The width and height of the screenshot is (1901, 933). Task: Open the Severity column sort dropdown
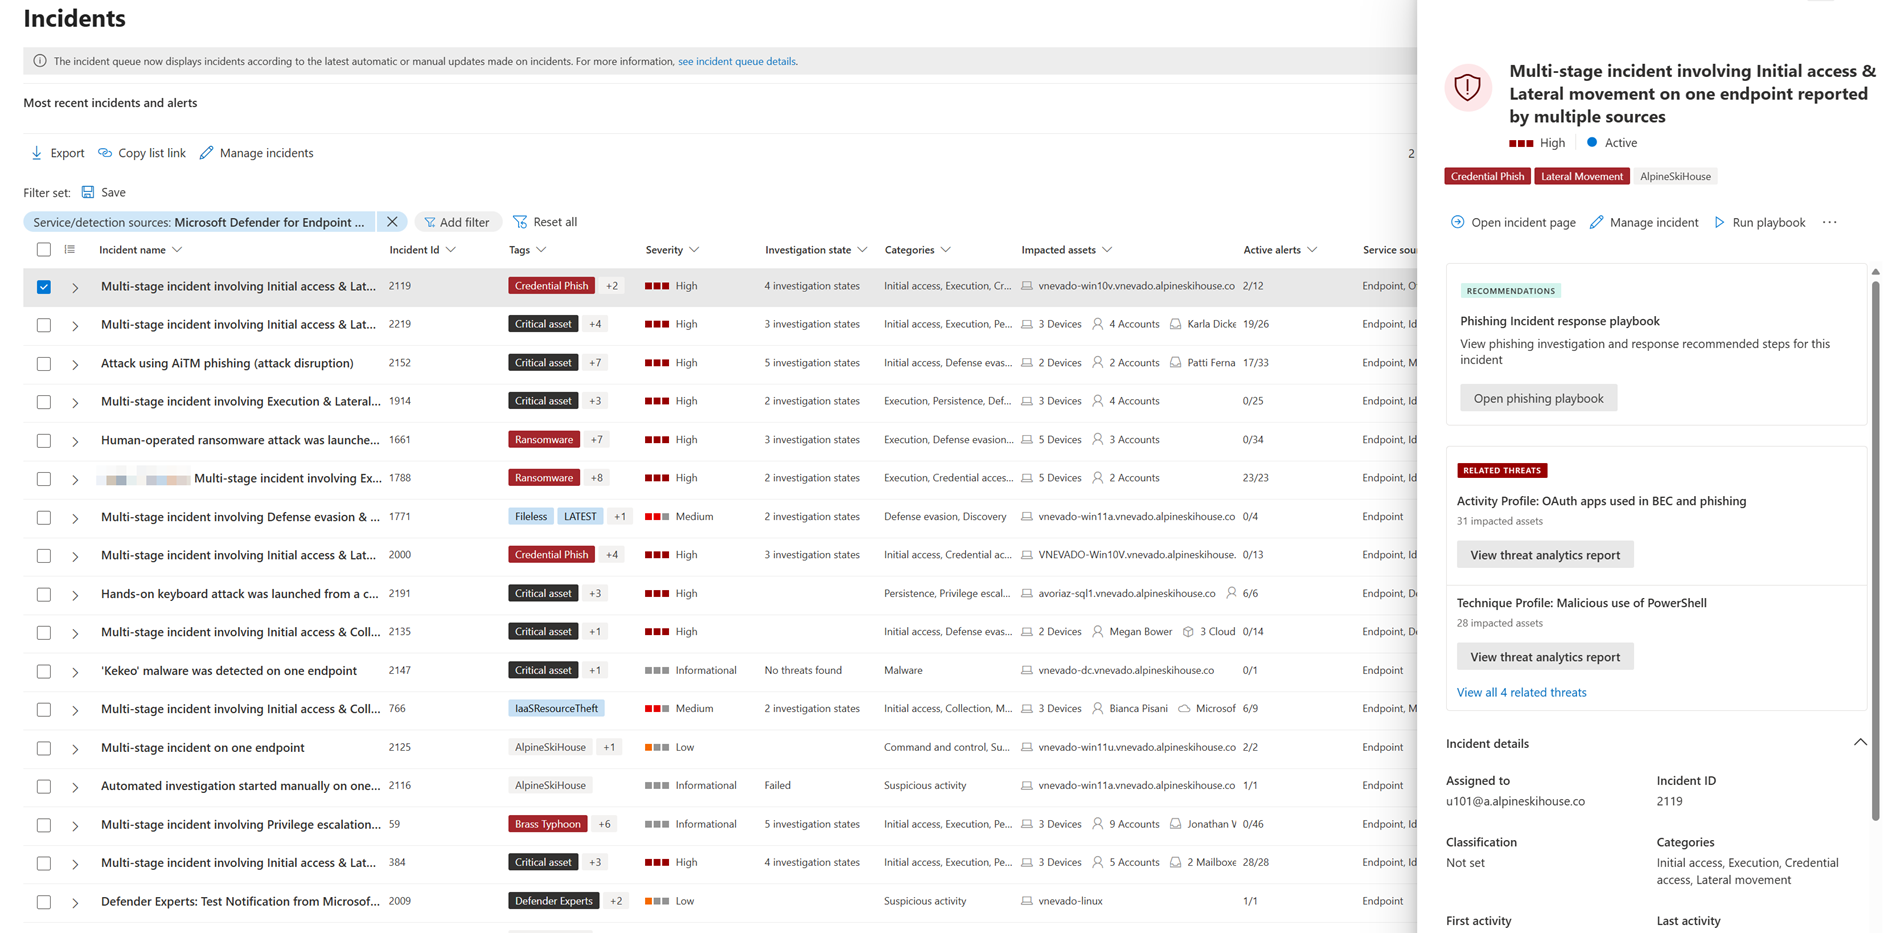point(694,250)
